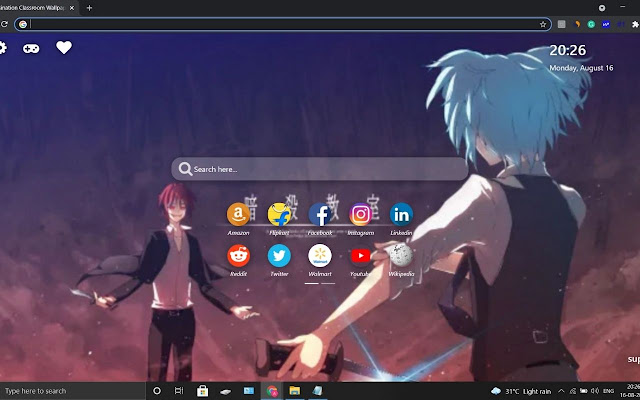Open a new tab with the plus button
The height and width of the screenshot is (400, 640).
click(x=89, y=8)
